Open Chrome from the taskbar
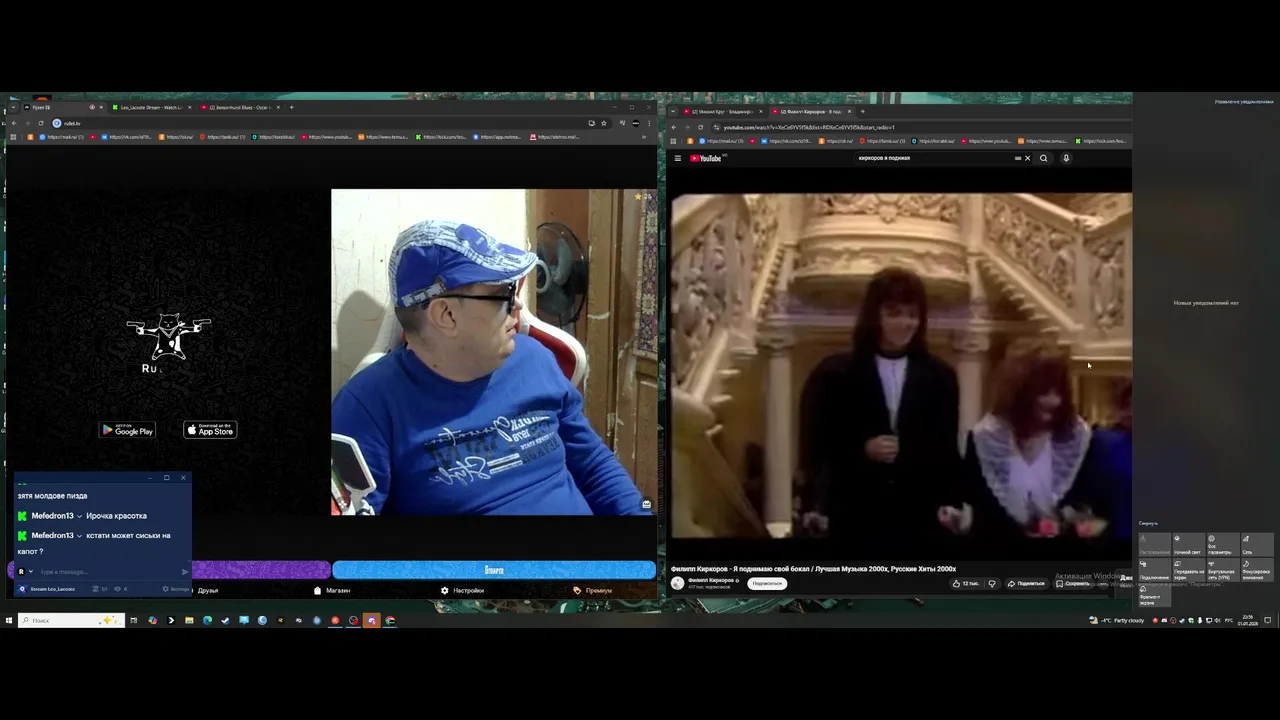The width and height of the screenshot is (1280, 720). point(390,620)
